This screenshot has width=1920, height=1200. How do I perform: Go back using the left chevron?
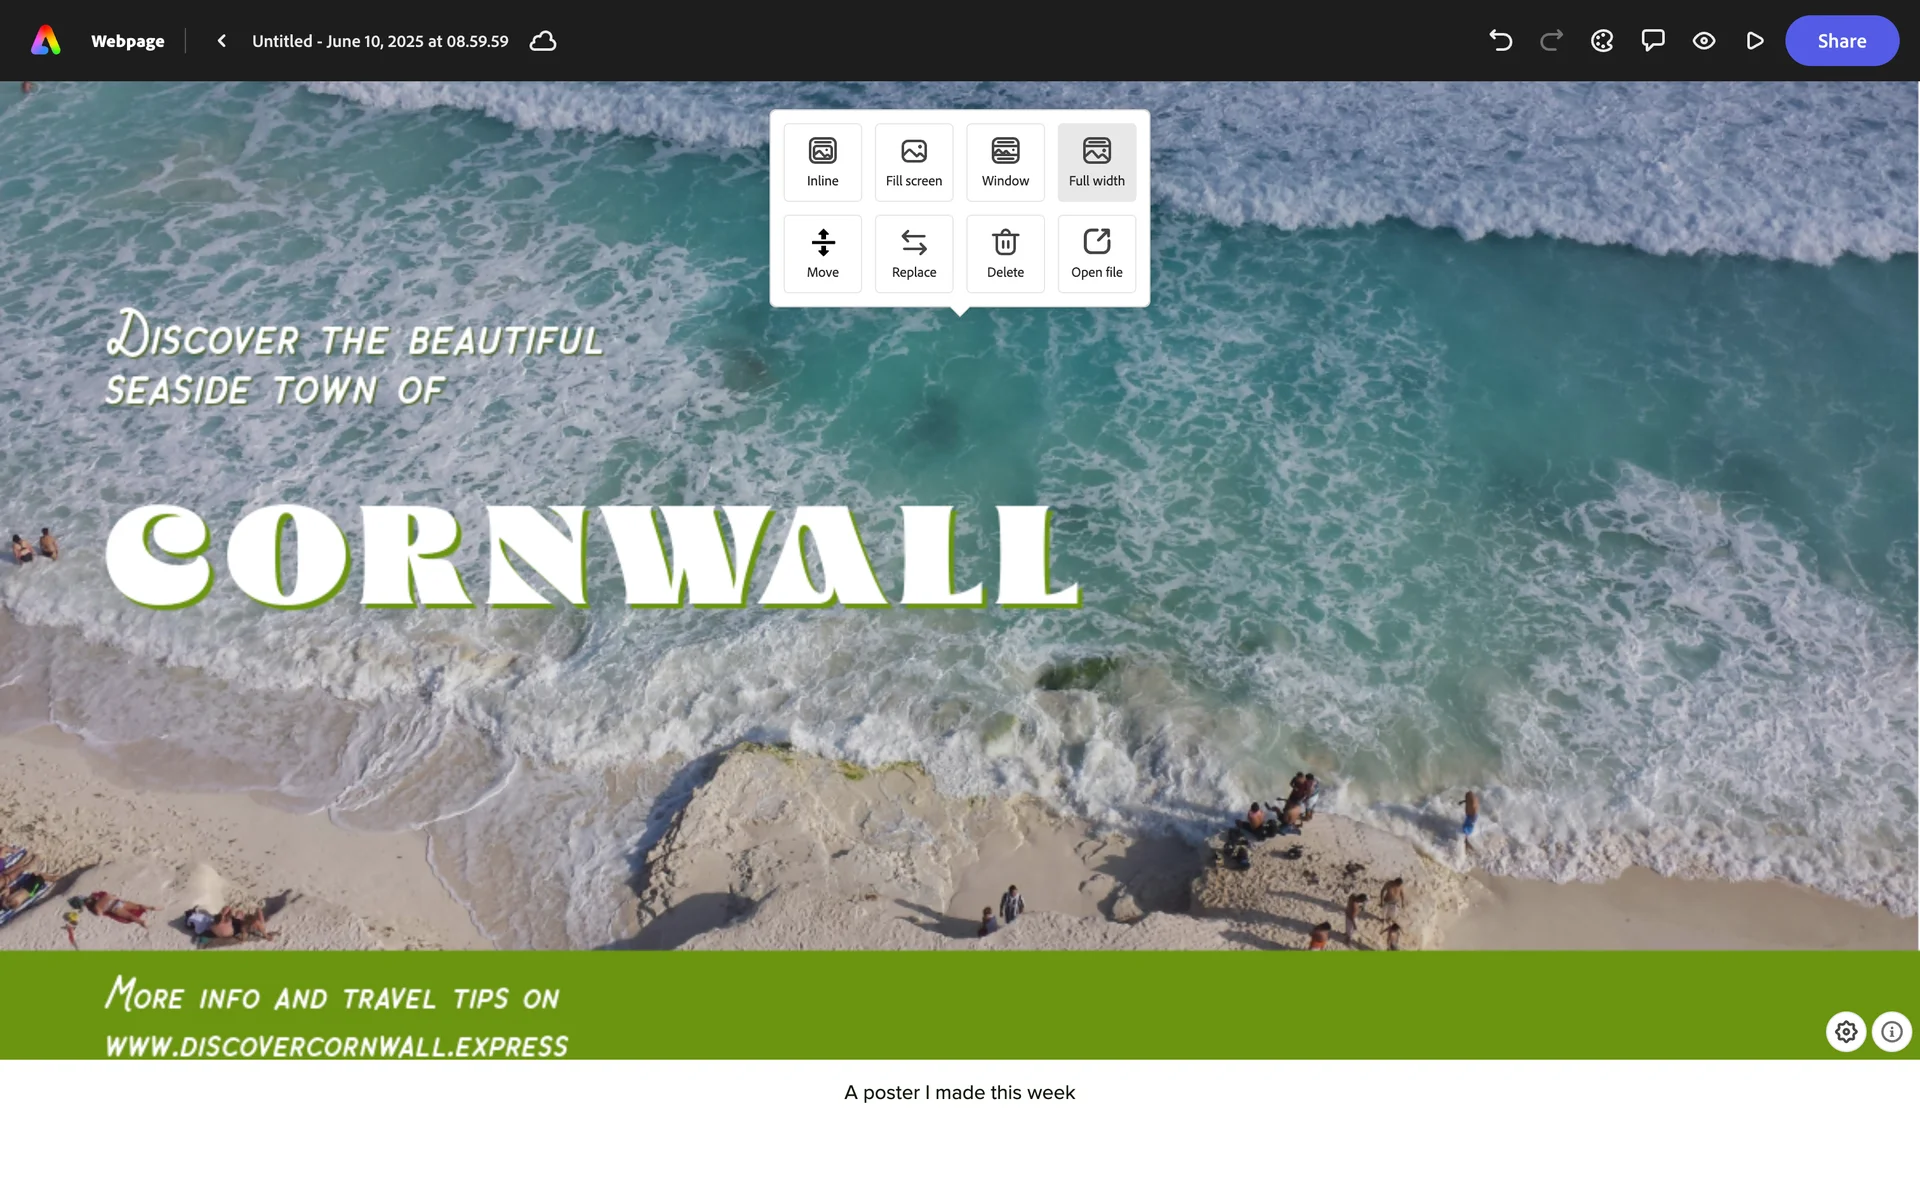(222, 41)
